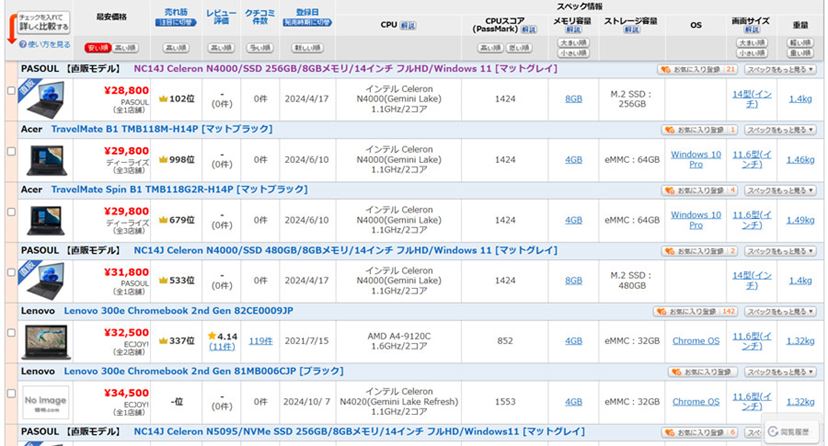The image size is (828, 446).
Task: Expand スペックをもっと見る for Lenovo 81MB006CJP
Action: (780, 372)
